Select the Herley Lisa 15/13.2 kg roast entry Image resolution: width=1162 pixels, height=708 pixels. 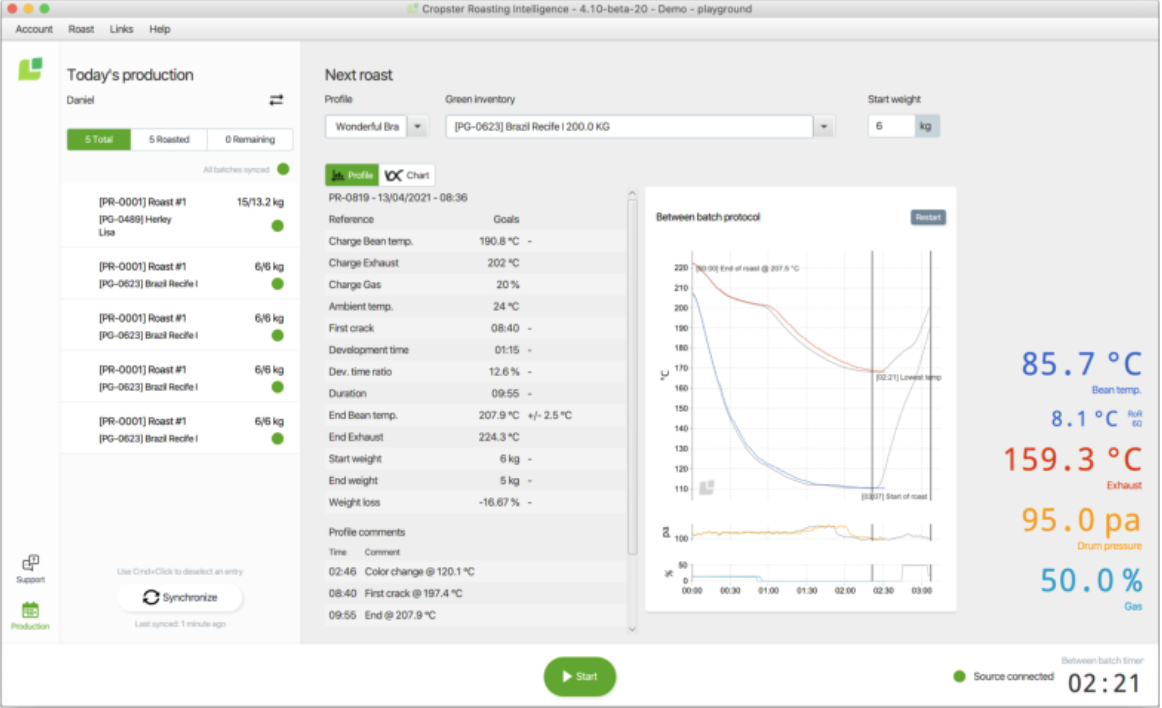click(179, 216)
